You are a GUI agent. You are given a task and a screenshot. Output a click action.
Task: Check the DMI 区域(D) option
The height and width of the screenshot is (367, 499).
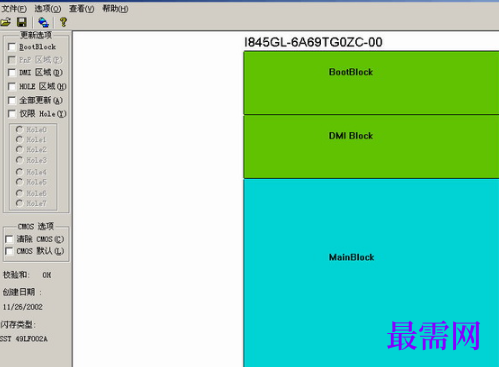tap(12, 72)
